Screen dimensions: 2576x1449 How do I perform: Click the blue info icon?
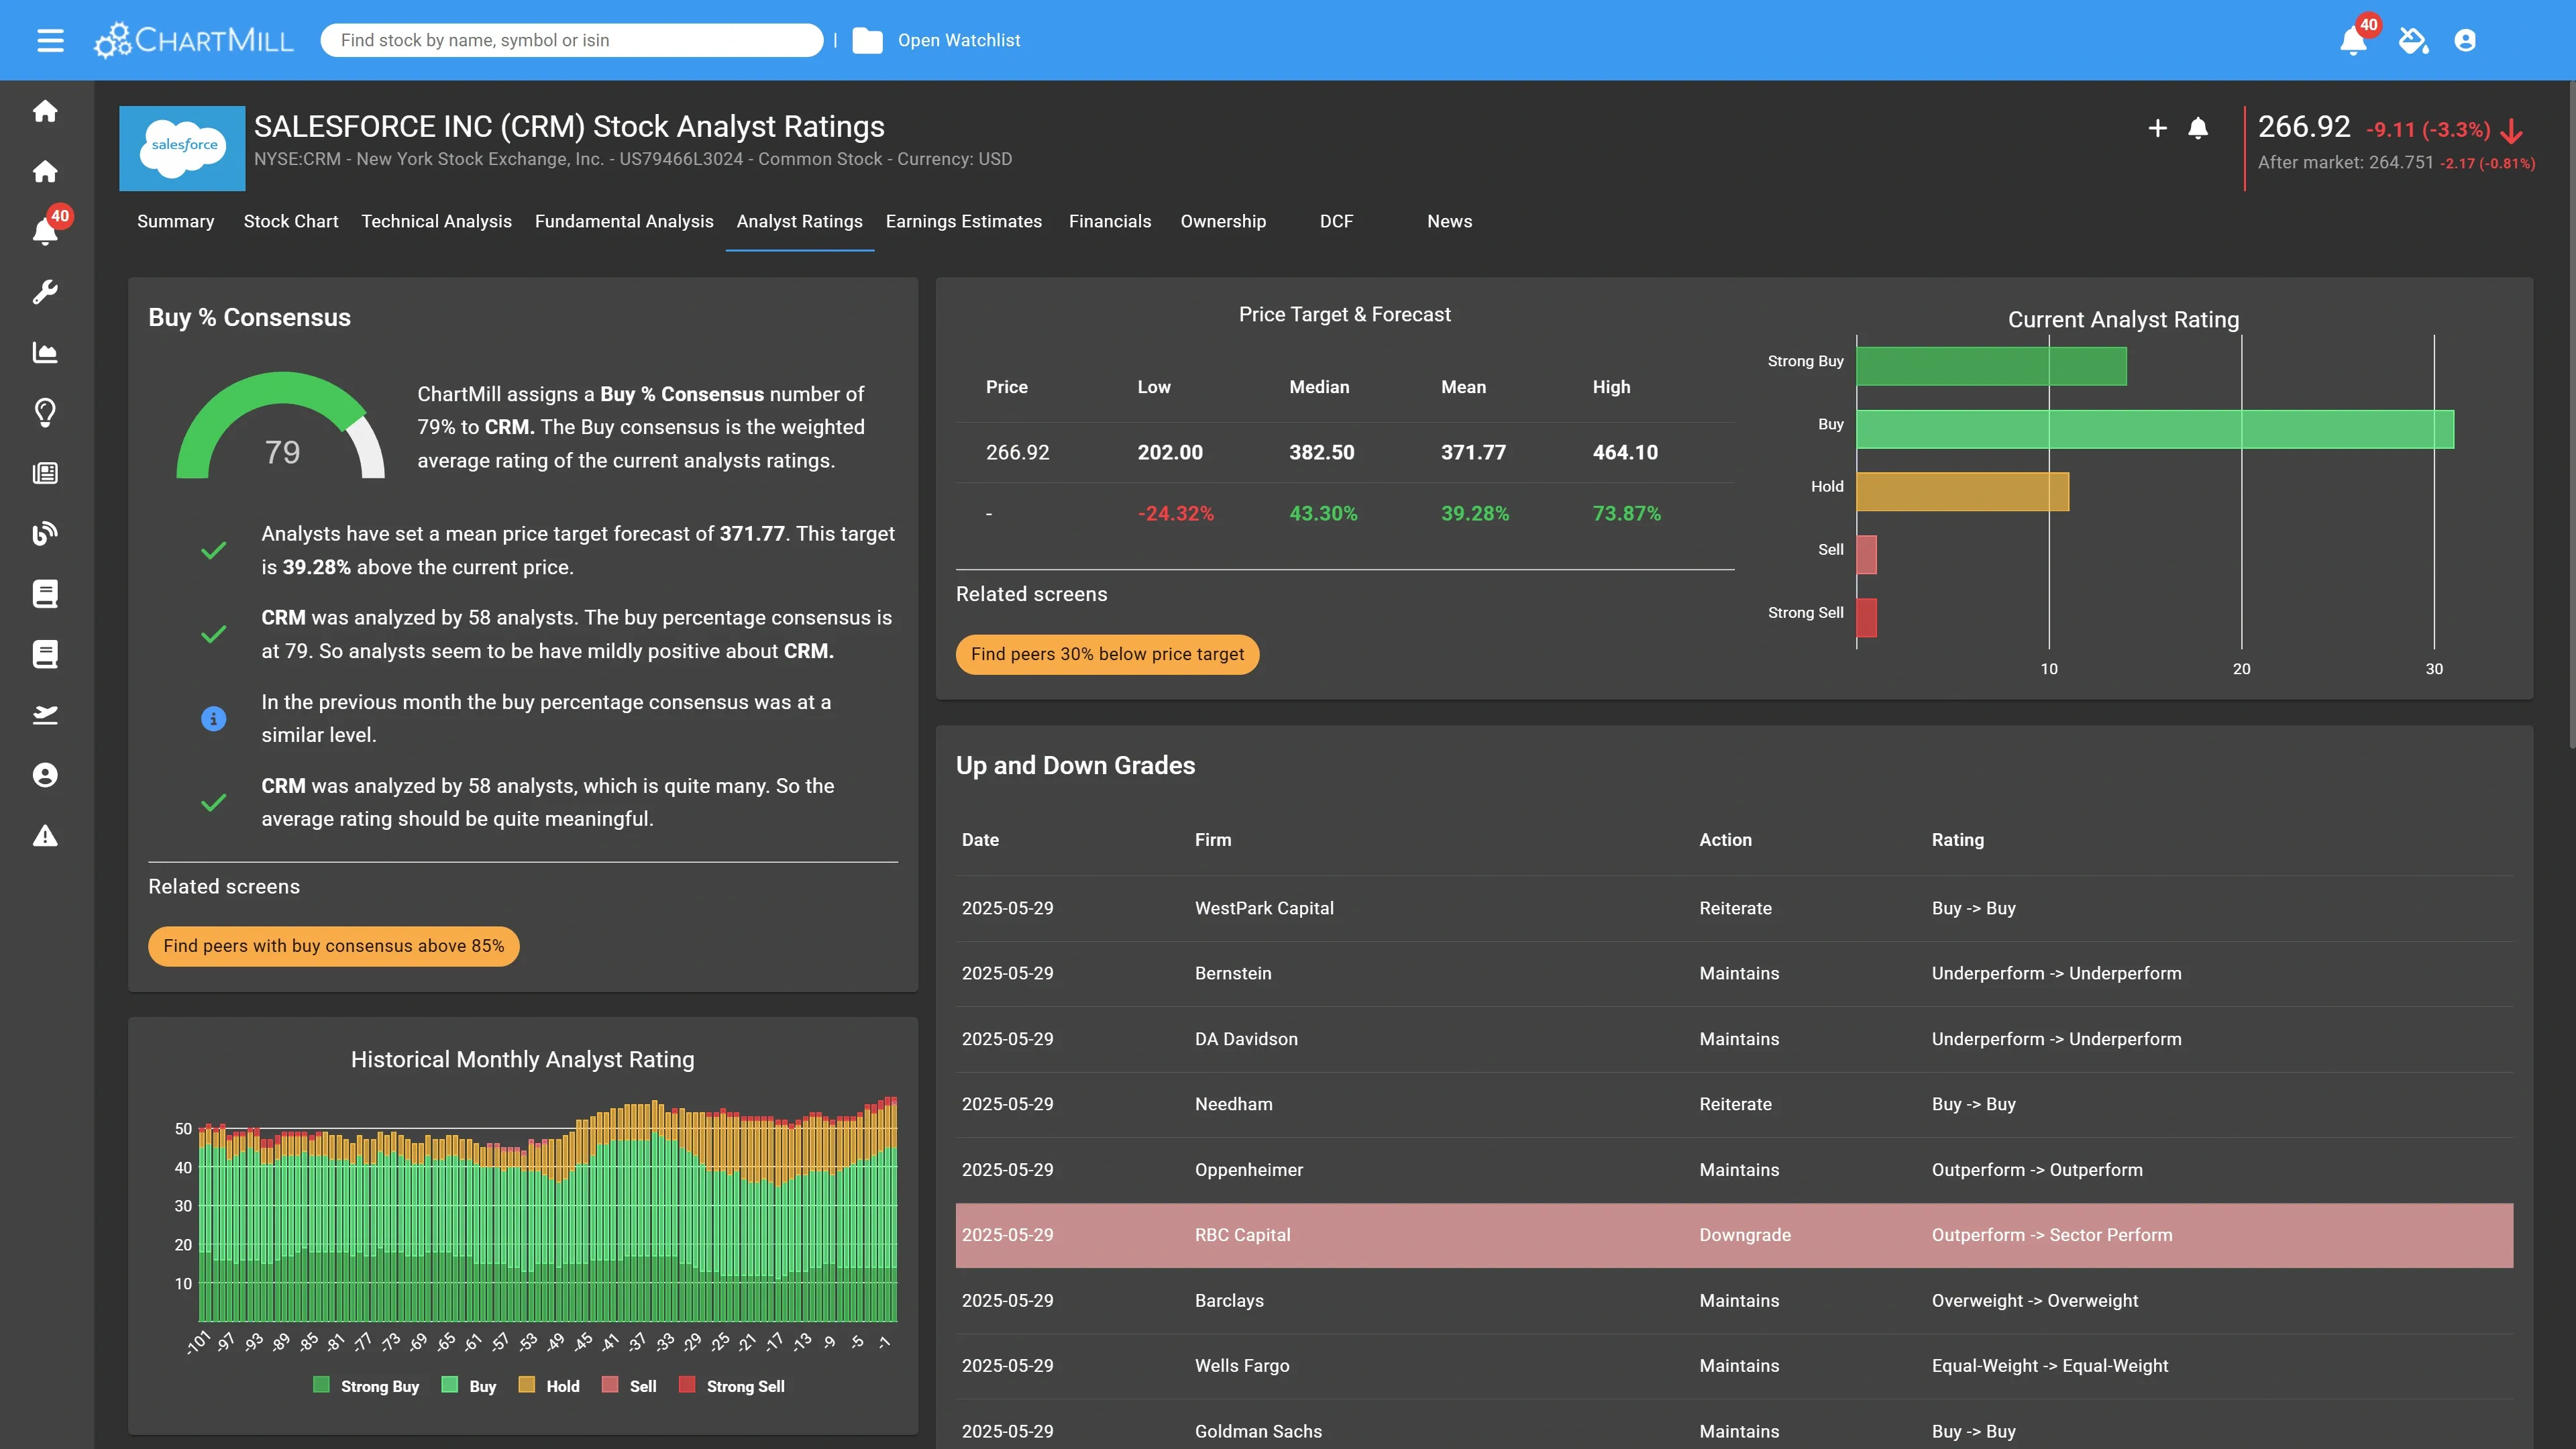tap(213, 718)
